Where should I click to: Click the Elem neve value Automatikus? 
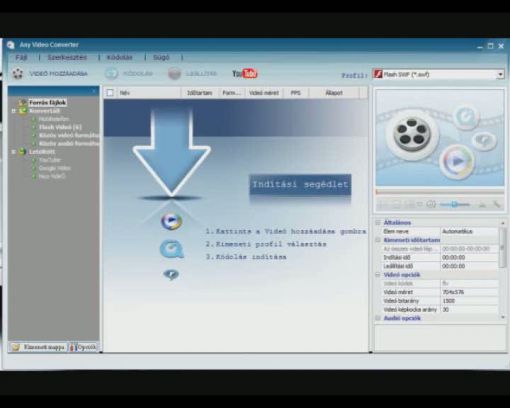pyautogui.click(x=469, y=231)
